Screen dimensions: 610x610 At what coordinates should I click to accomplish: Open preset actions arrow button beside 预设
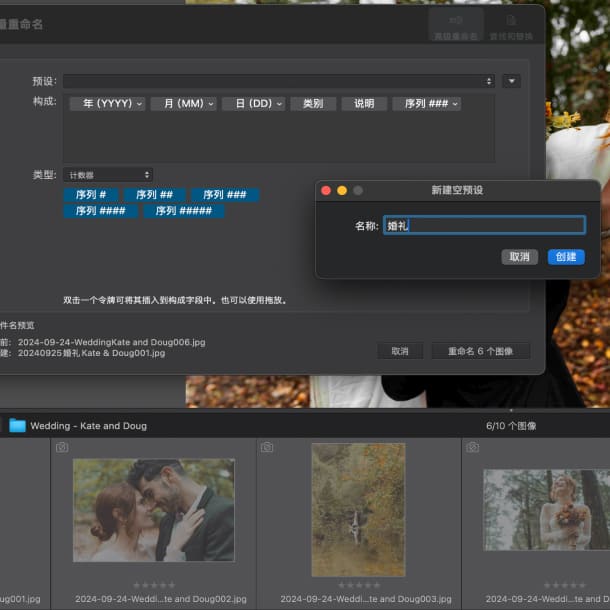(x=511, y=81)
